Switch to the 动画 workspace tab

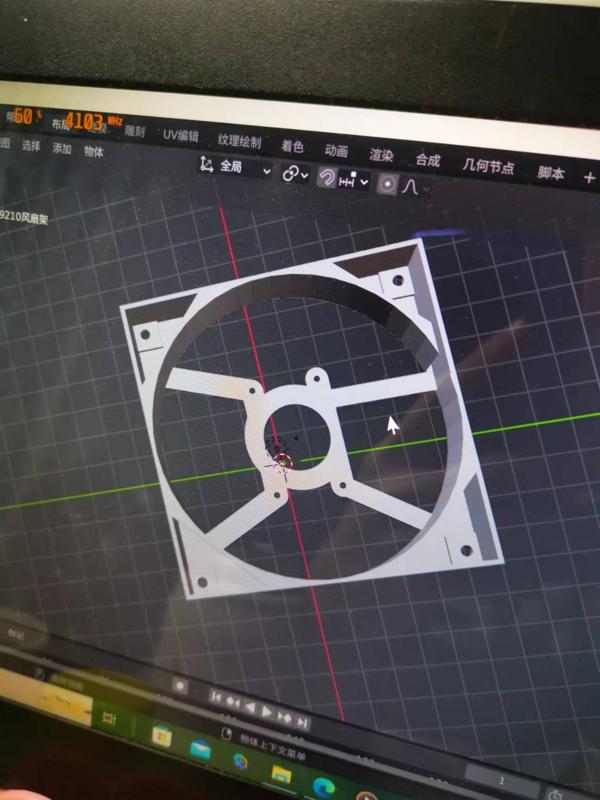[336, 151]
